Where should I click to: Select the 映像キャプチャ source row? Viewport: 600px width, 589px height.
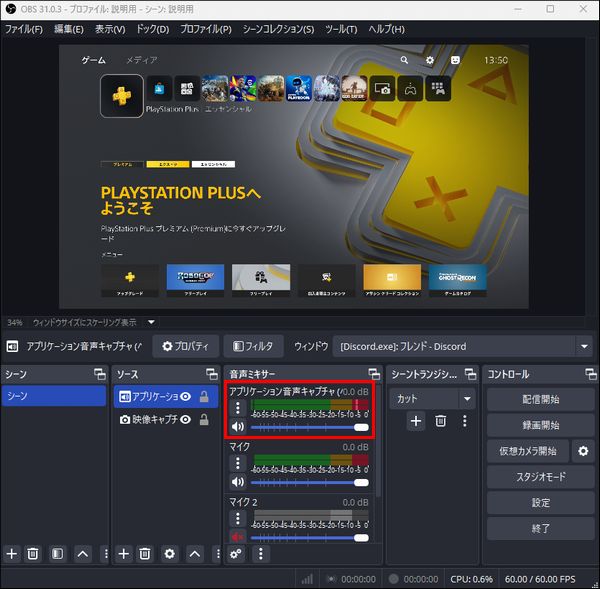tap(165, 420)
